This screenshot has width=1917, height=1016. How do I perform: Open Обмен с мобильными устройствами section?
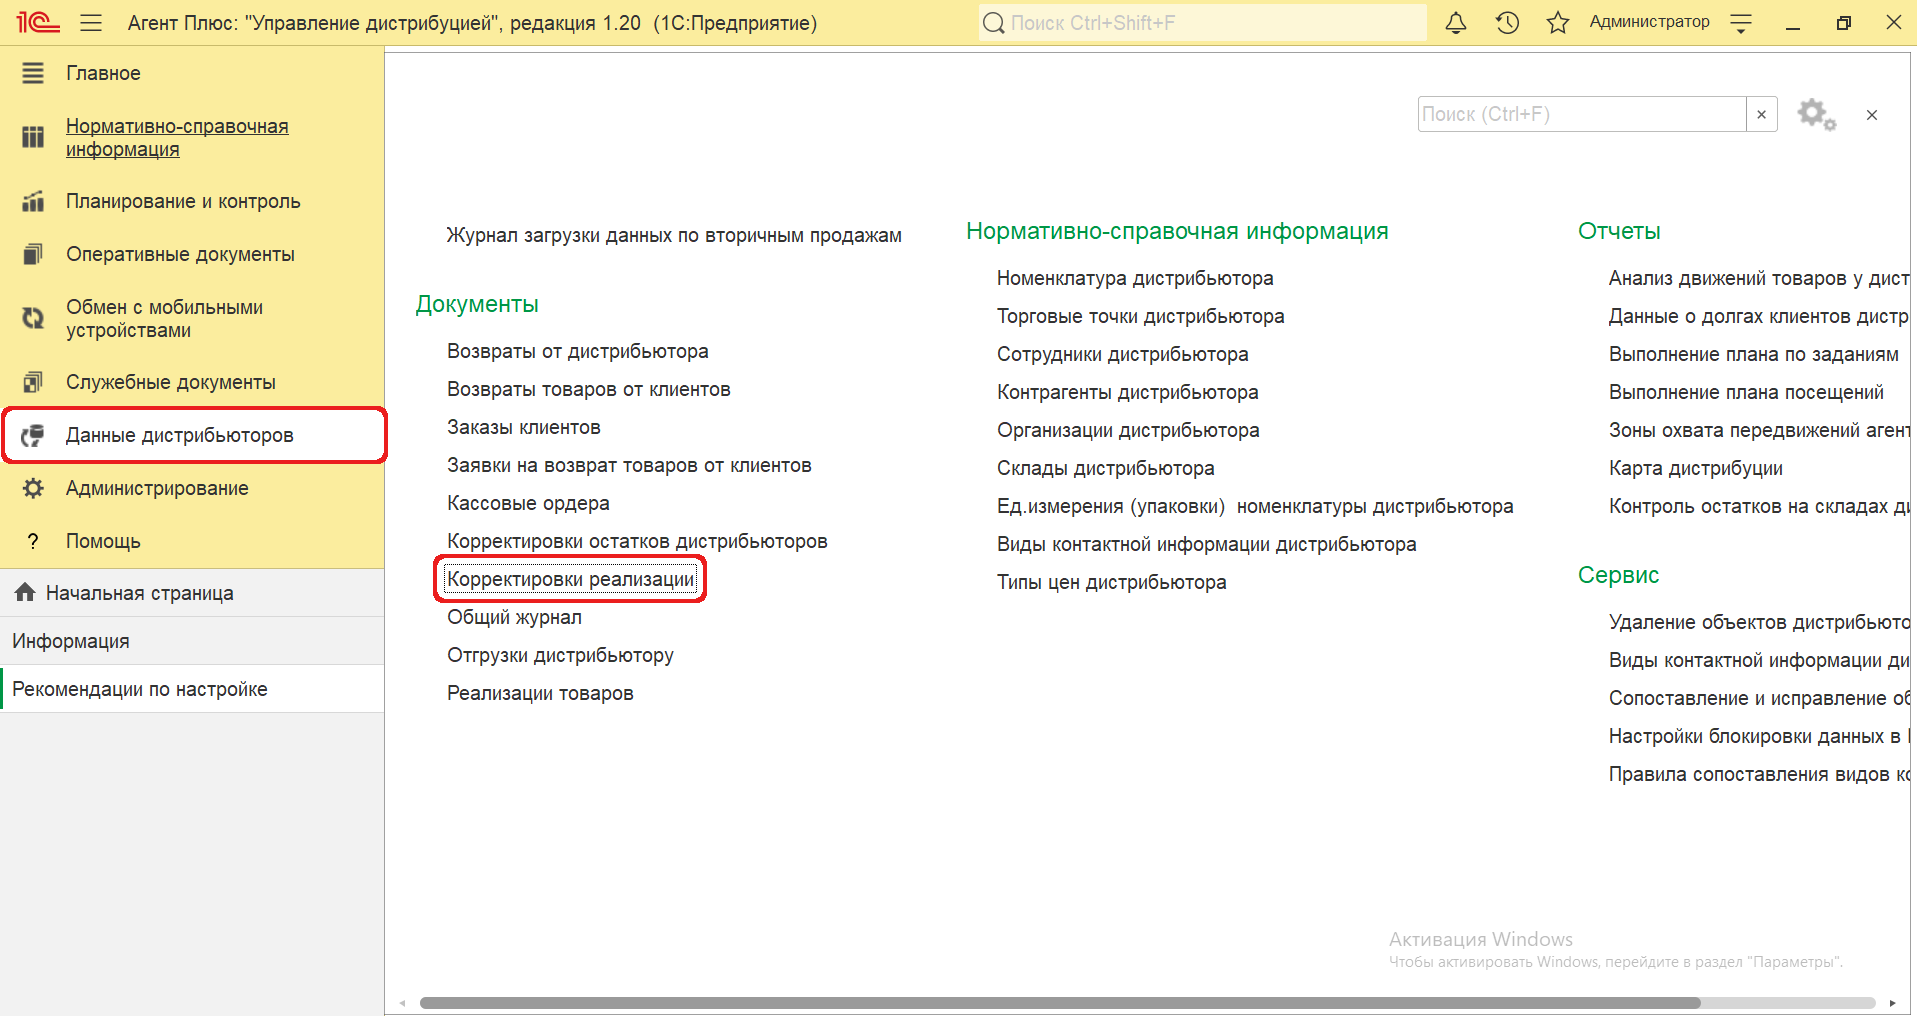tap(192, 318)
